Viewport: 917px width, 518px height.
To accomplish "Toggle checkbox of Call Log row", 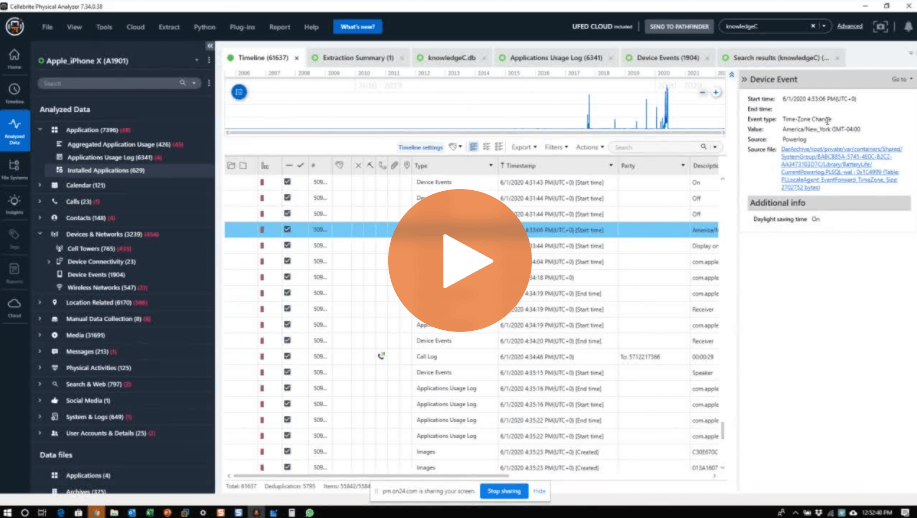I will tap(287, 356).
